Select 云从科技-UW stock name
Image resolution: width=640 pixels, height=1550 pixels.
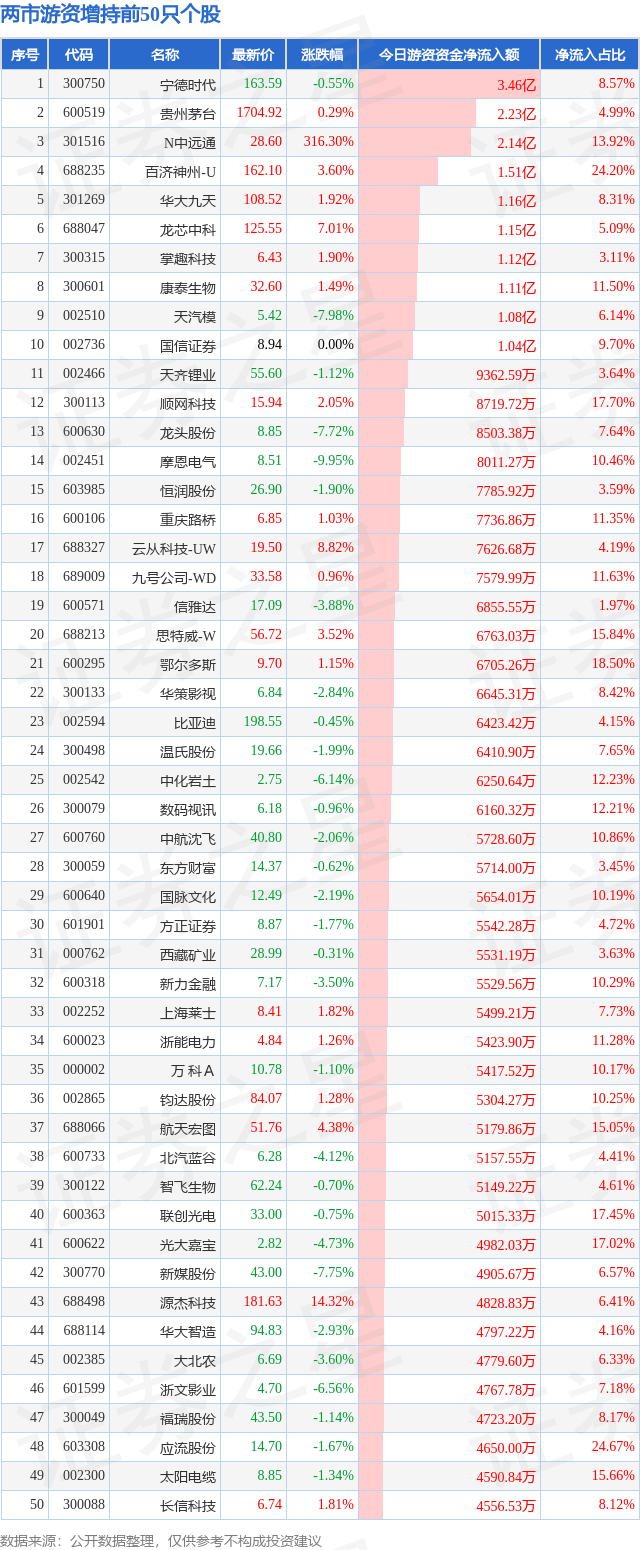coord(174,549)
